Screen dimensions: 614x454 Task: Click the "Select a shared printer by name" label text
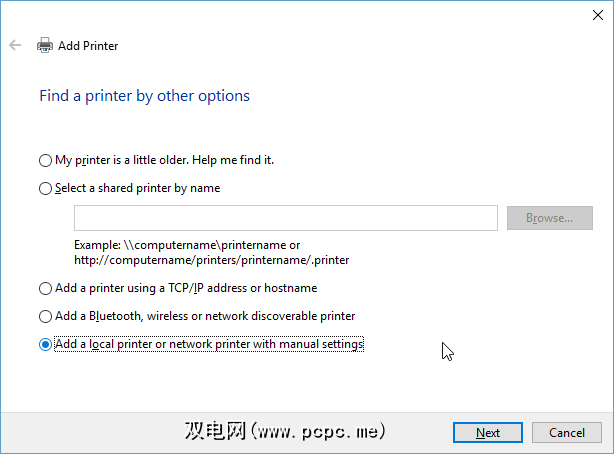137,188
